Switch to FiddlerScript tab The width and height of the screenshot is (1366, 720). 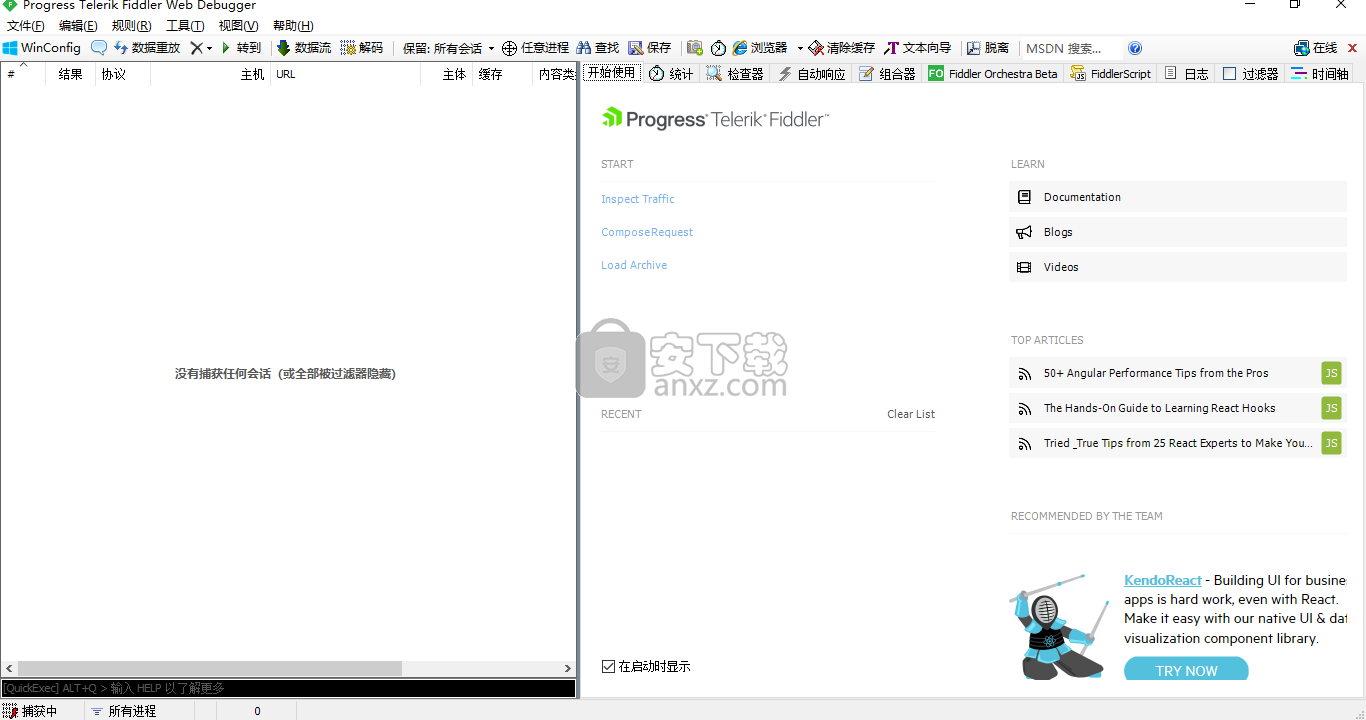(1111, 74)
